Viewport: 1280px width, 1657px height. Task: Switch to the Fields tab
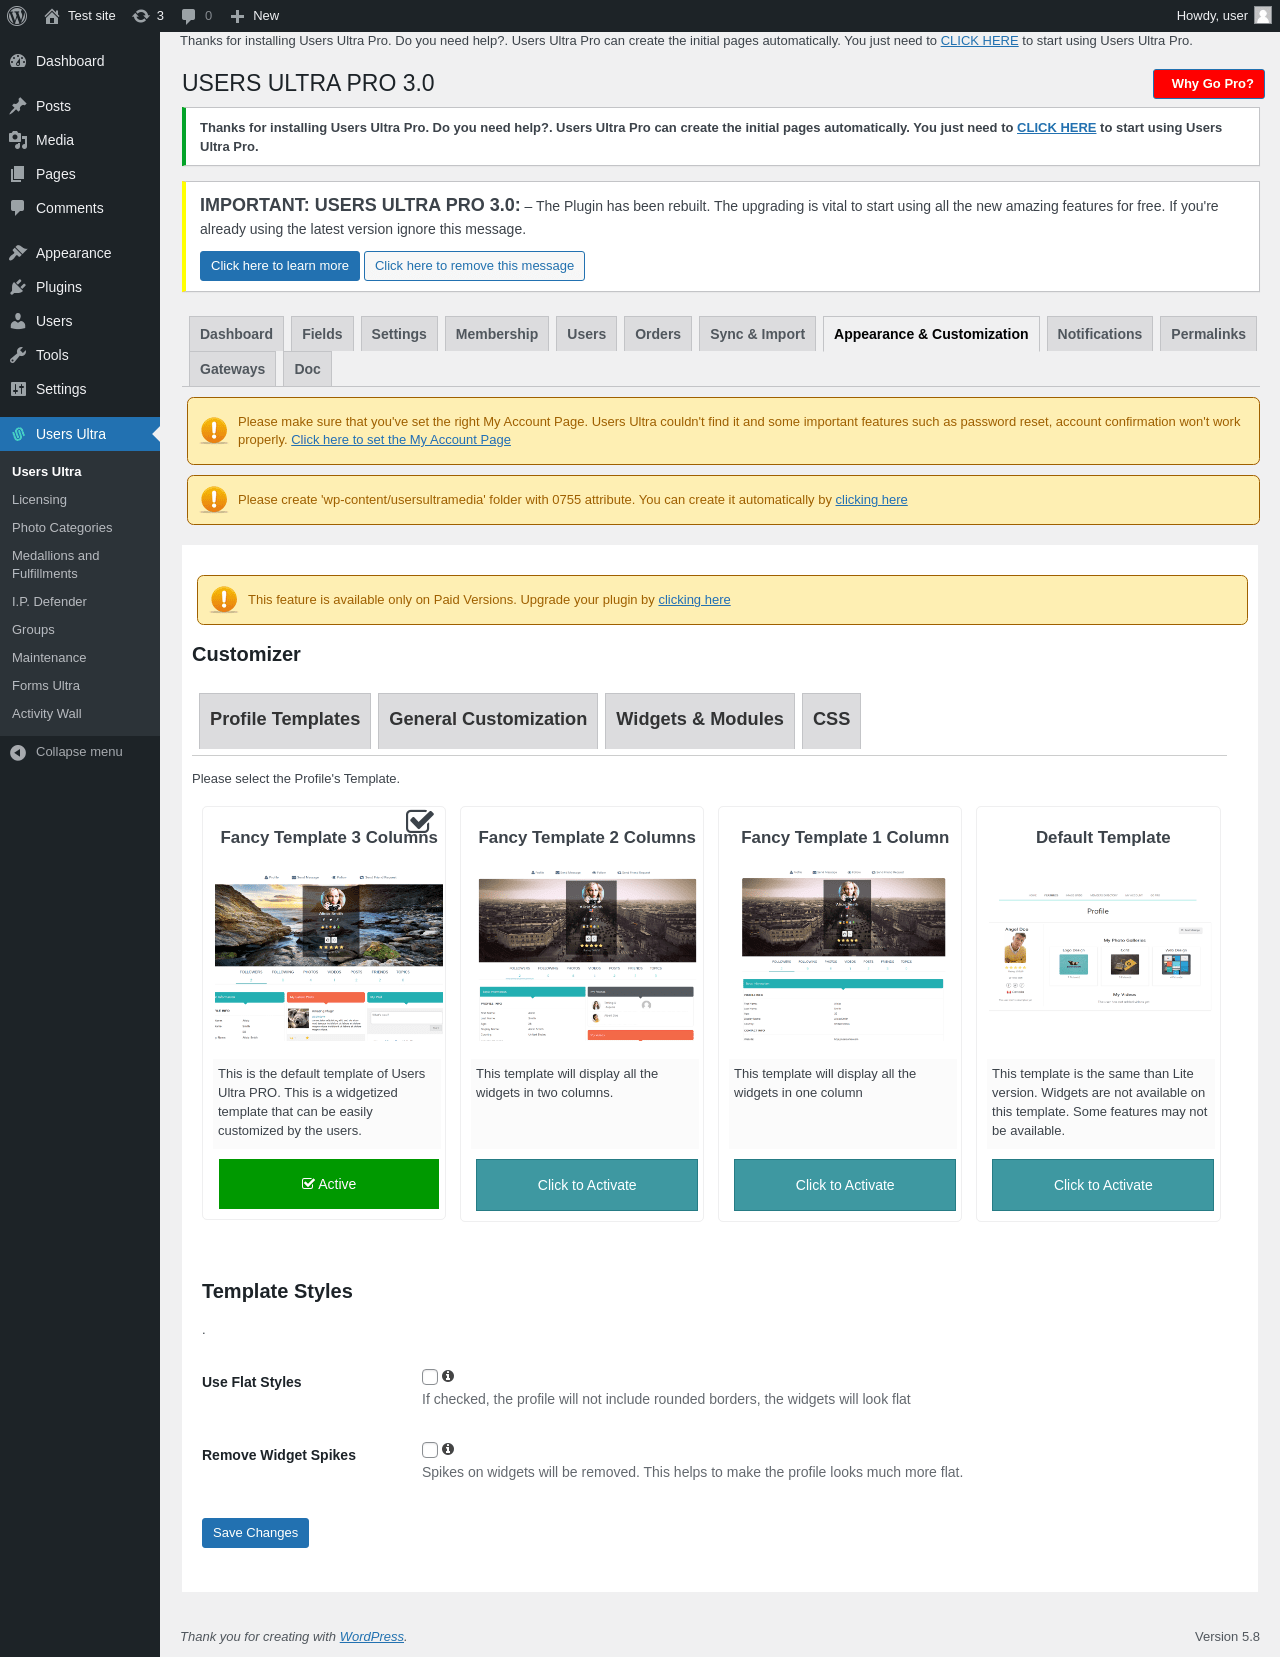pyautogui.click(x=322, y=334)
